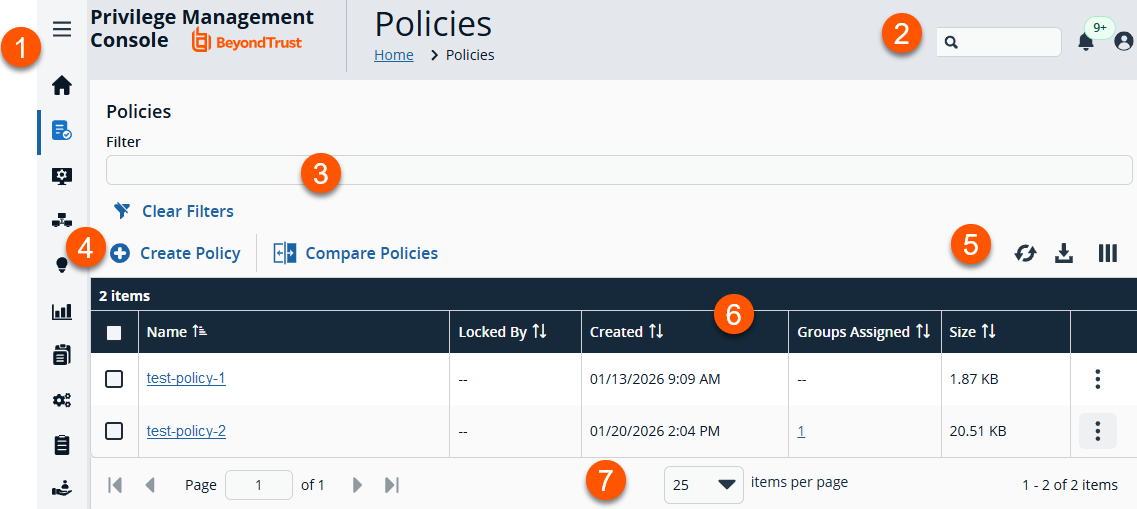Open the test-policy-2 link

[x=186, y=431]
